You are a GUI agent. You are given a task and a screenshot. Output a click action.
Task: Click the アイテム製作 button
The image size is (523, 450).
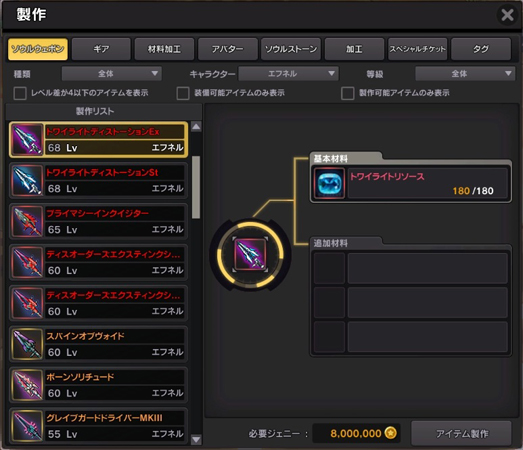[x=461, y=433]
